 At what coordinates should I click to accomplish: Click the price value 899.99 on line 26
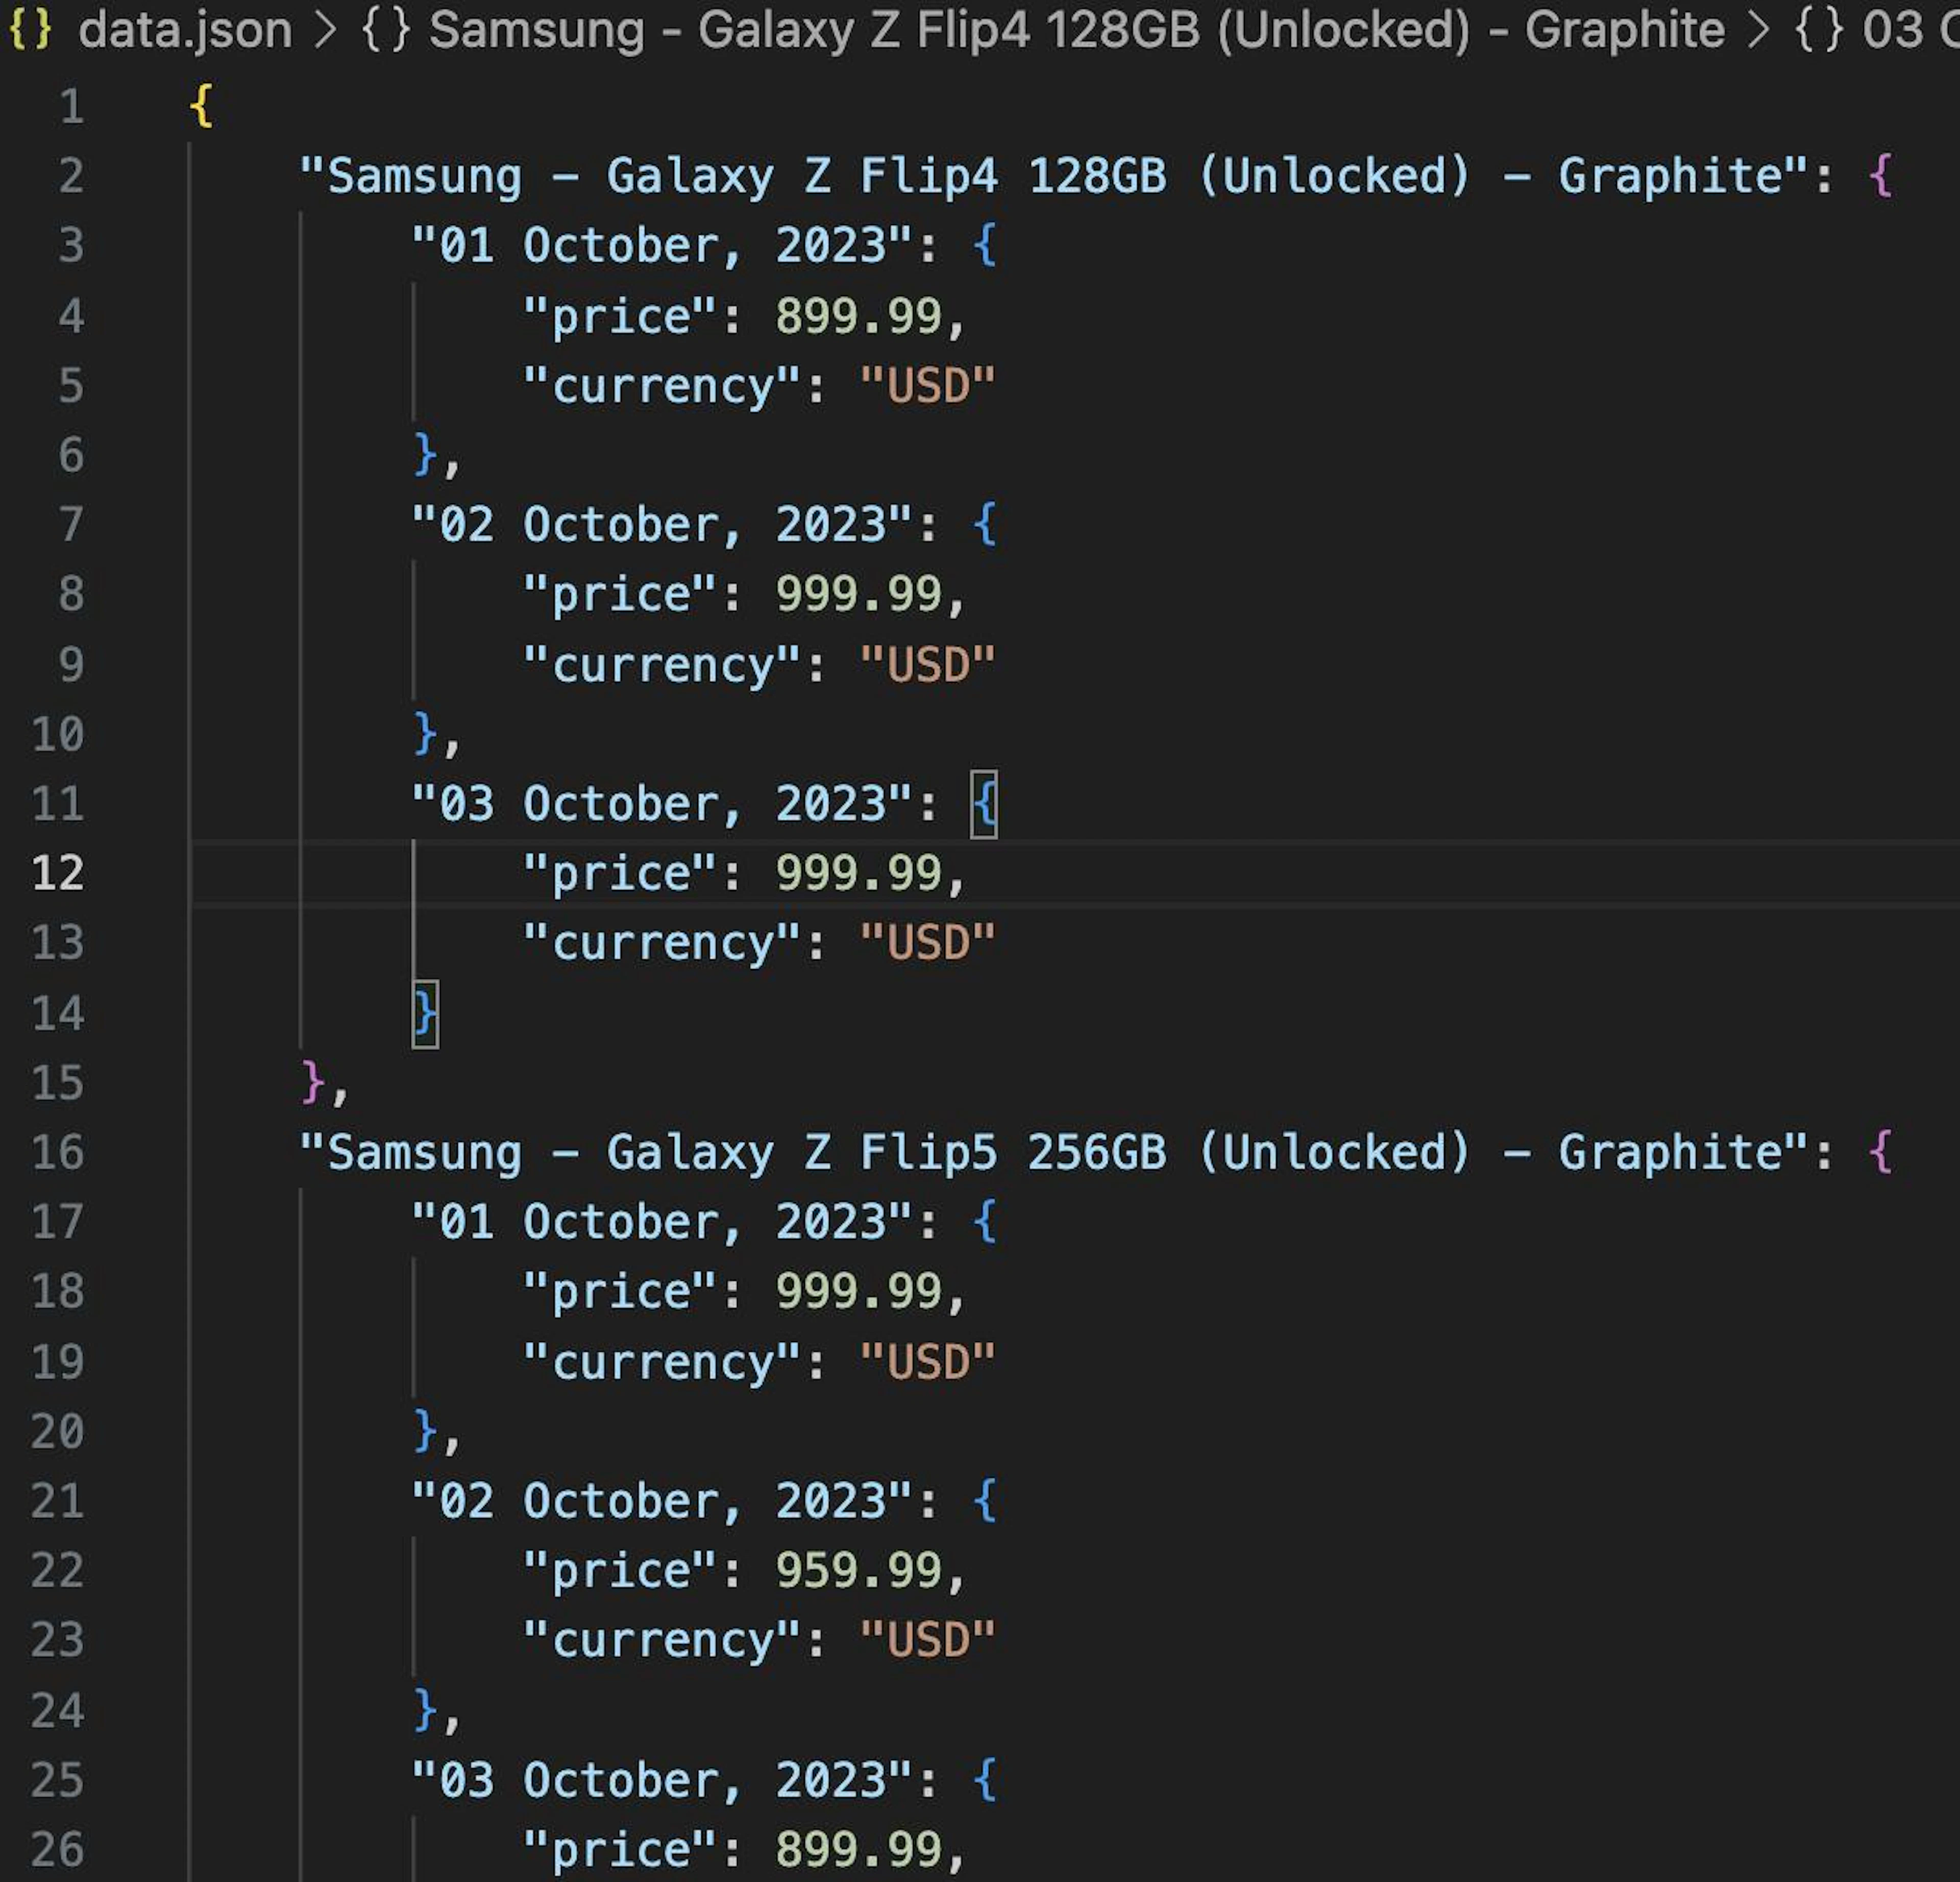(858, 1849)
